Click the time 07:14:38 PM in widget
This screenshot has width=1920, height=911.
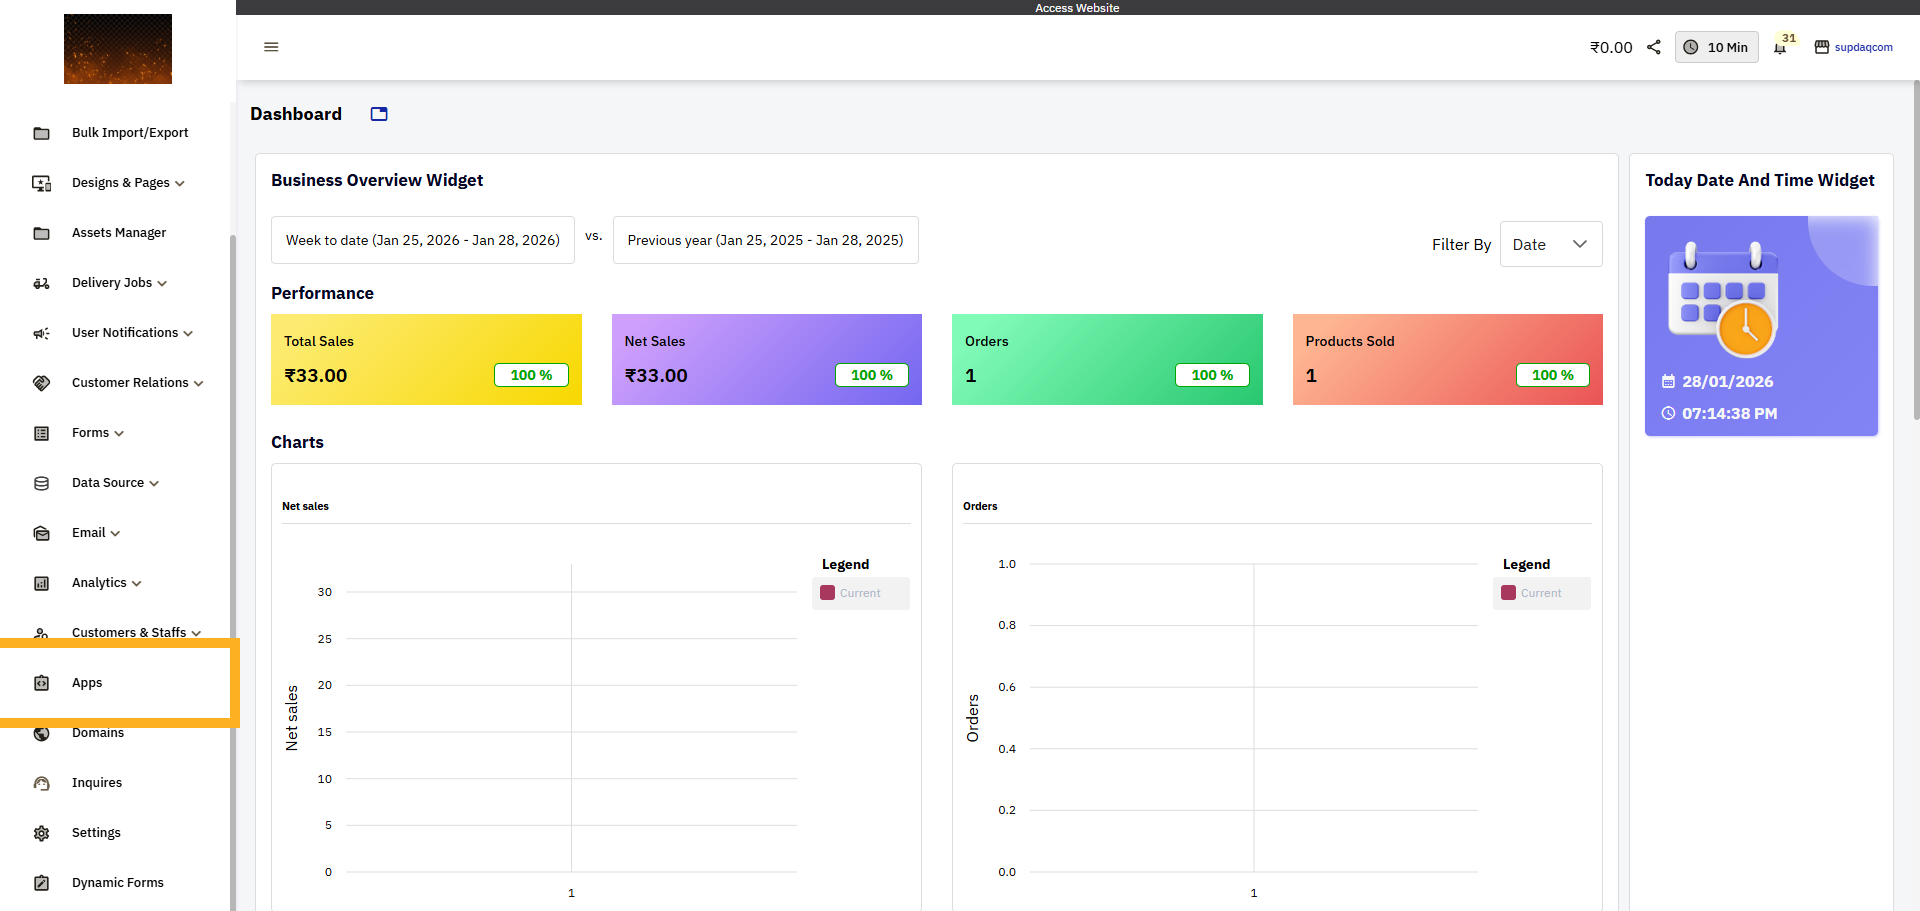1730,413
